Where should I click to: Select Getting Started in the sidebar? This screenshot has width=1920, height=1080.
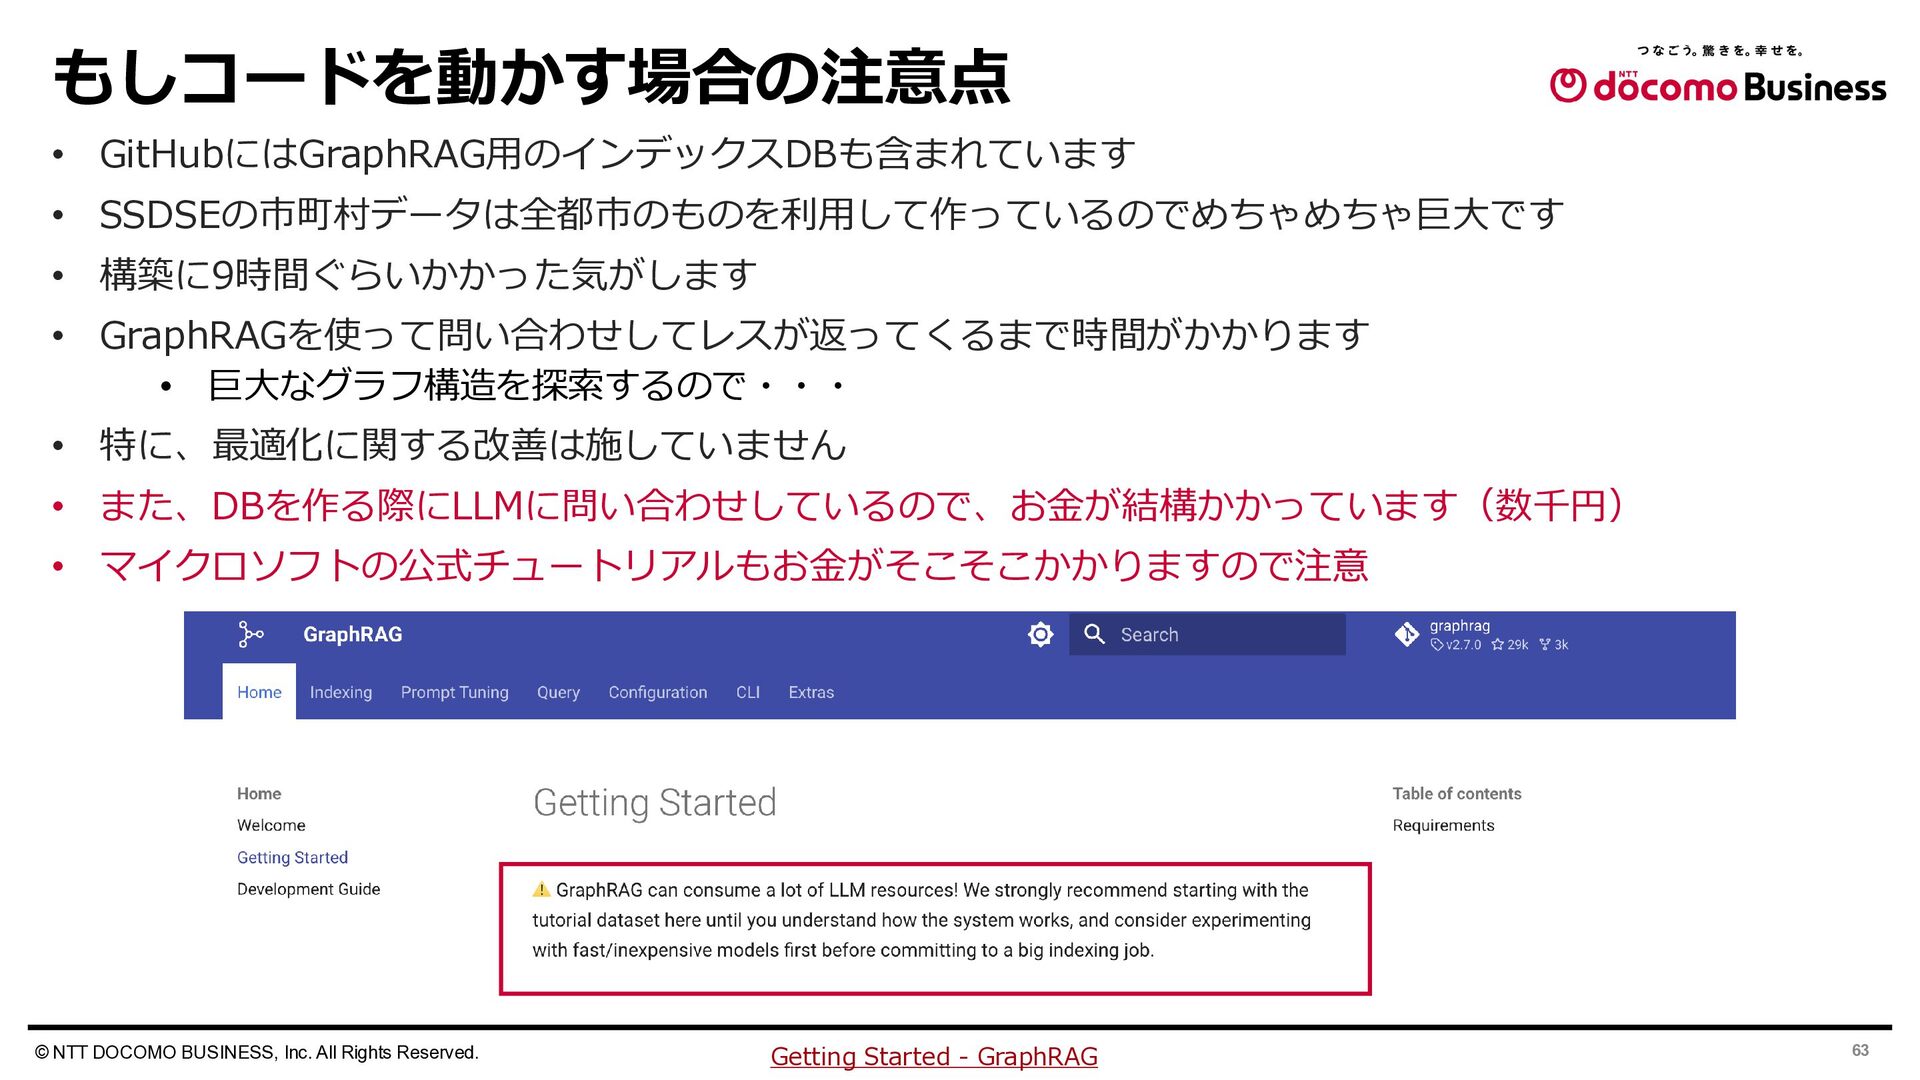(292, 857)
